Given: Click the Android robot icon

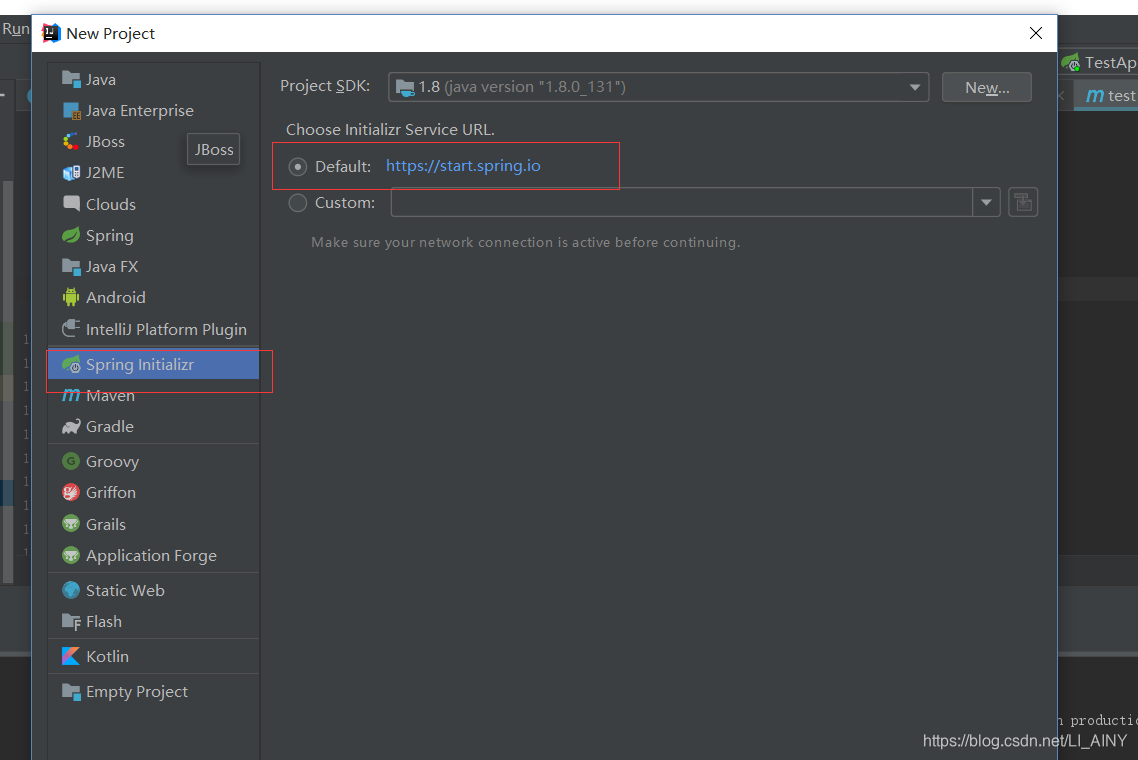Looking at the screenshot, I should pyautogui.click(x=71, y=298).
